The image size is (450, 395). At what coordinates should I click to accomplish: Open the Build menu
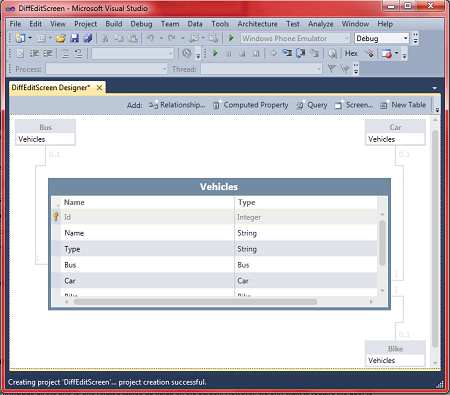tap(114, 24)
